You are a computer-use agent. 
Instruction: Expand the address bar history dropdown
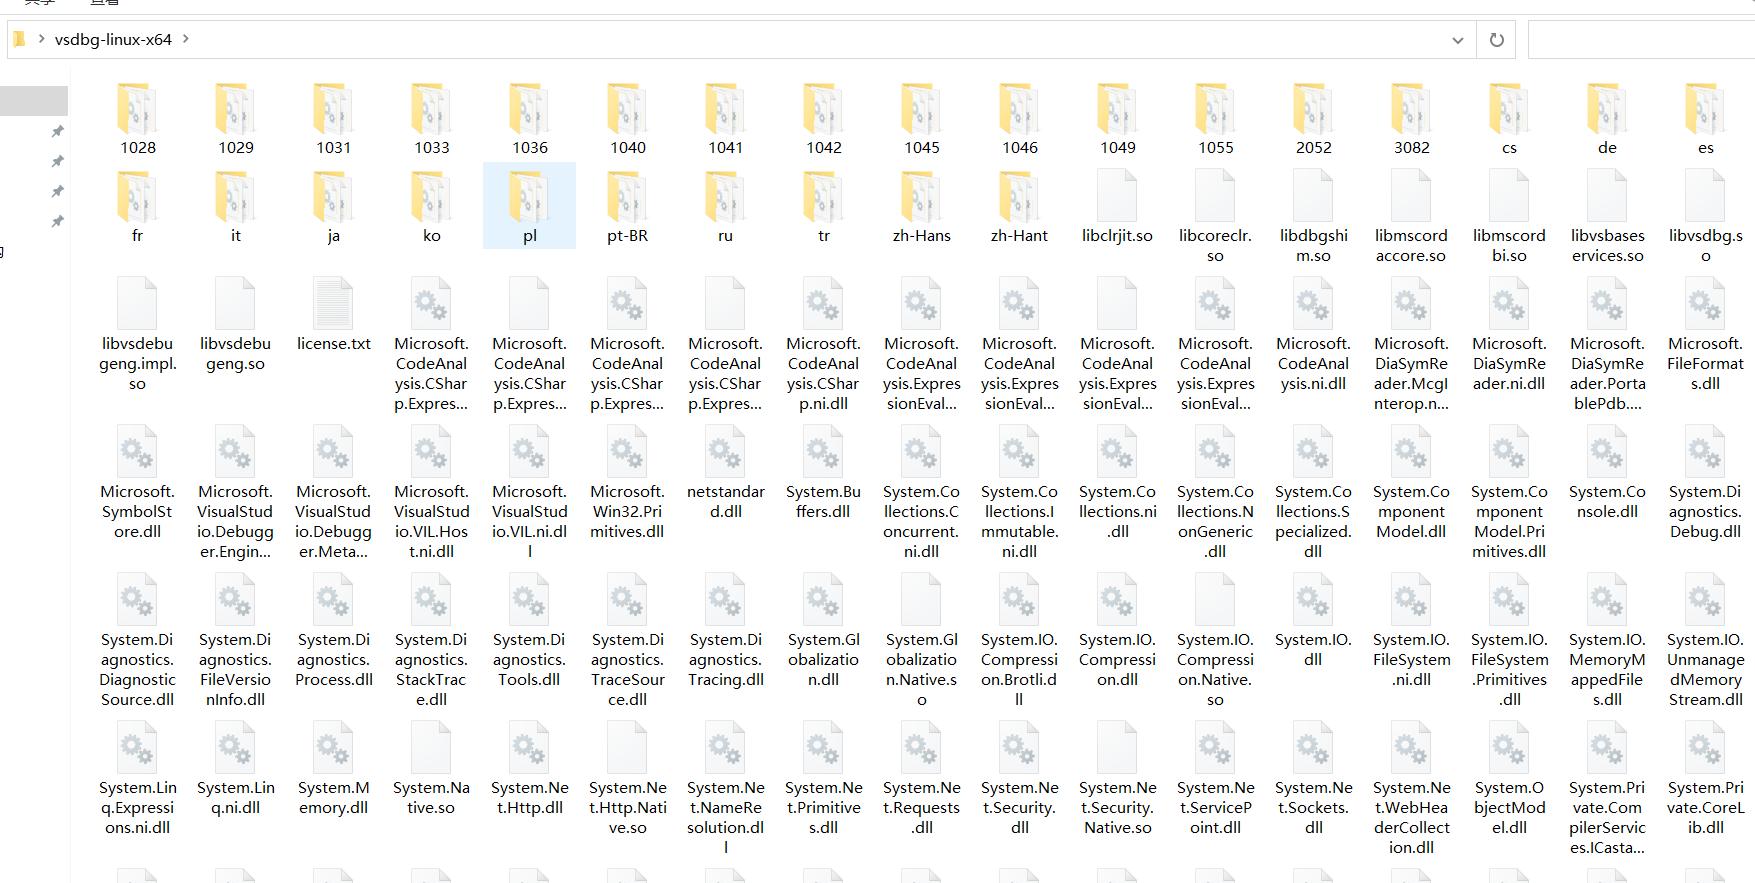(1458, 40)
